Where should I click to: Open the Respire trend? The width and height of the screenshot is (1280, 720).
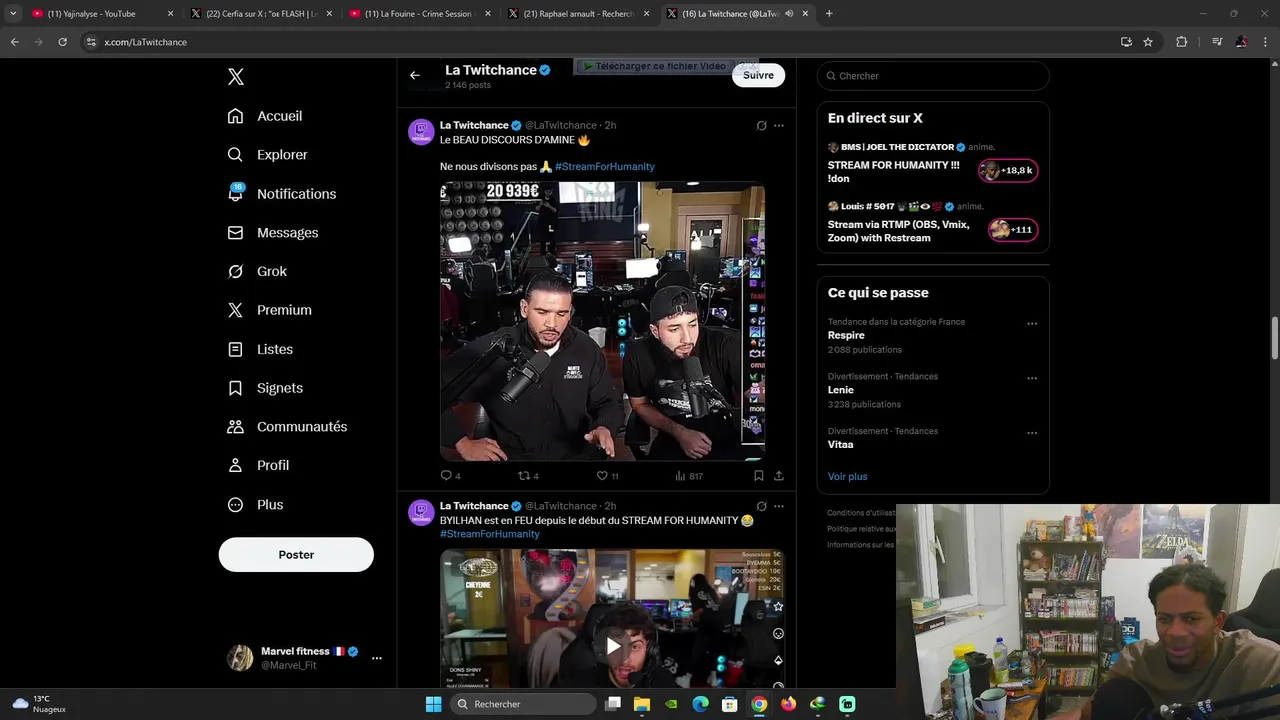pyautogui.click(x=846, y=336)
